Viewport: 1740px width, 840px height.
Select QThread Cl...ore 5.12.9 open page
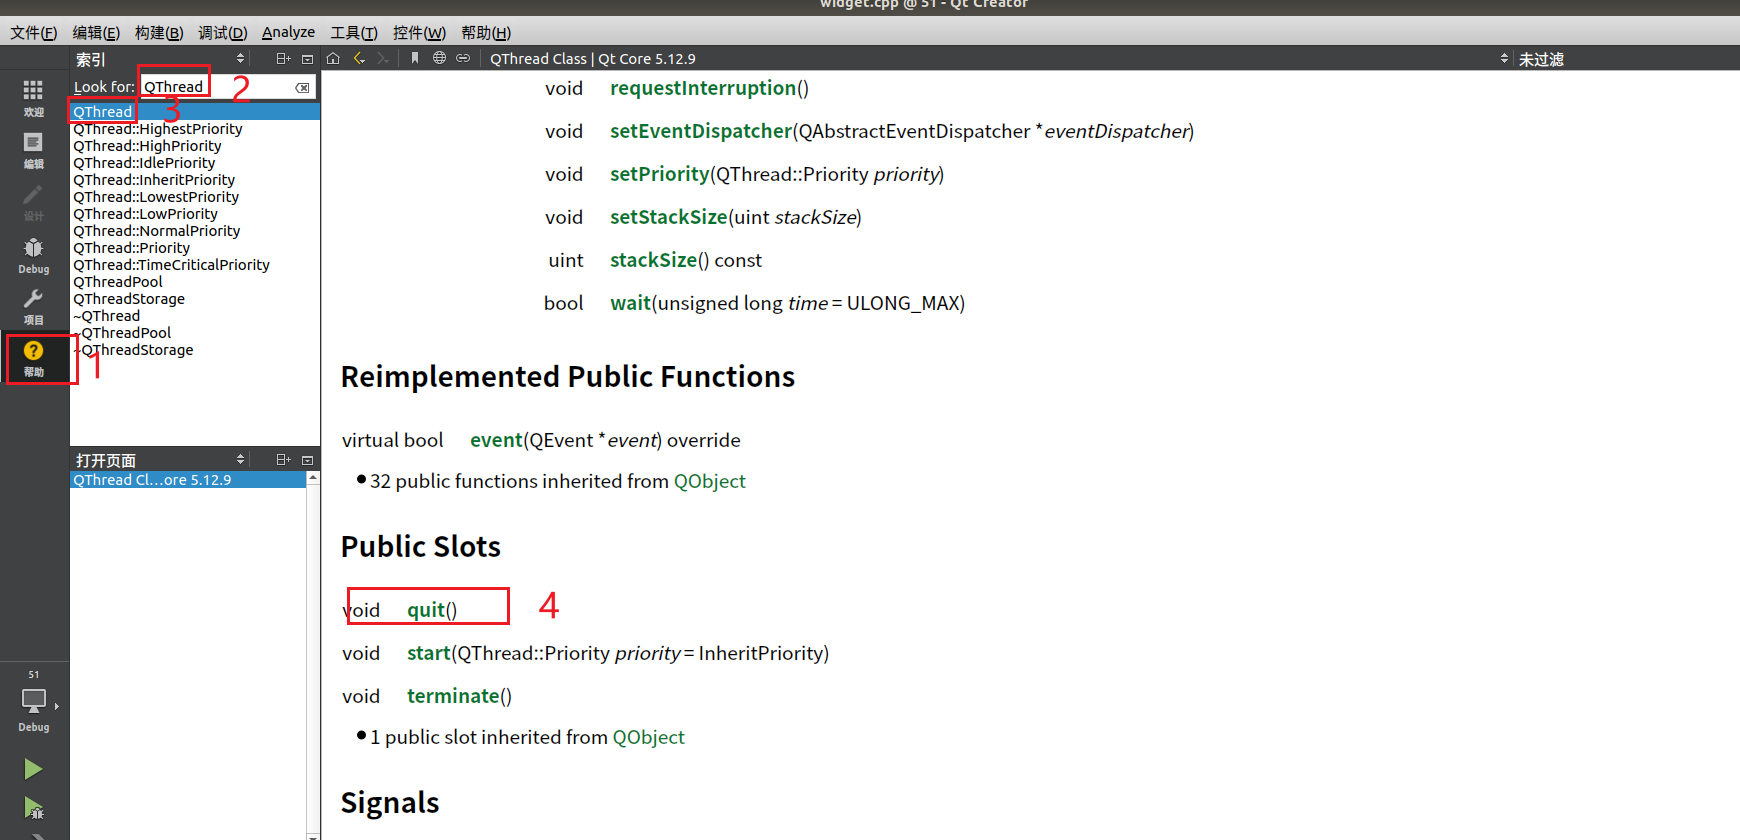click(188, 480)
